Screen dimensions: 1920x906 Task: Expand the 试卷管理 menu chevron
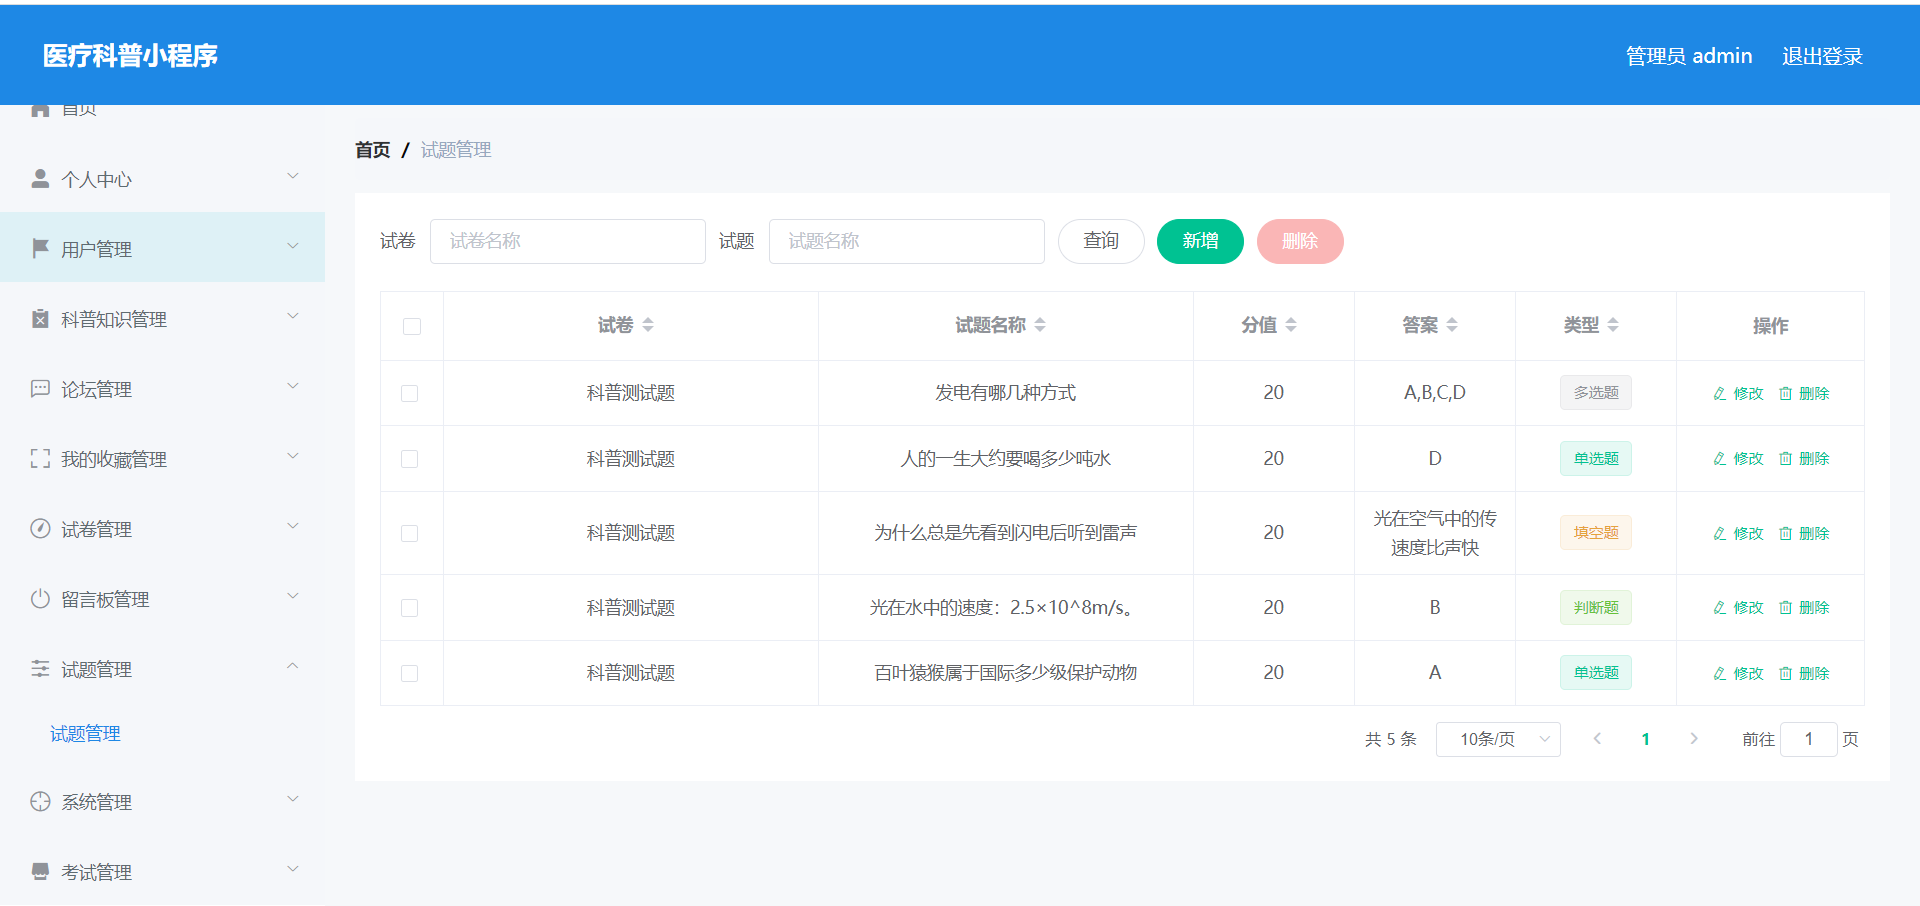click(293, 526)
